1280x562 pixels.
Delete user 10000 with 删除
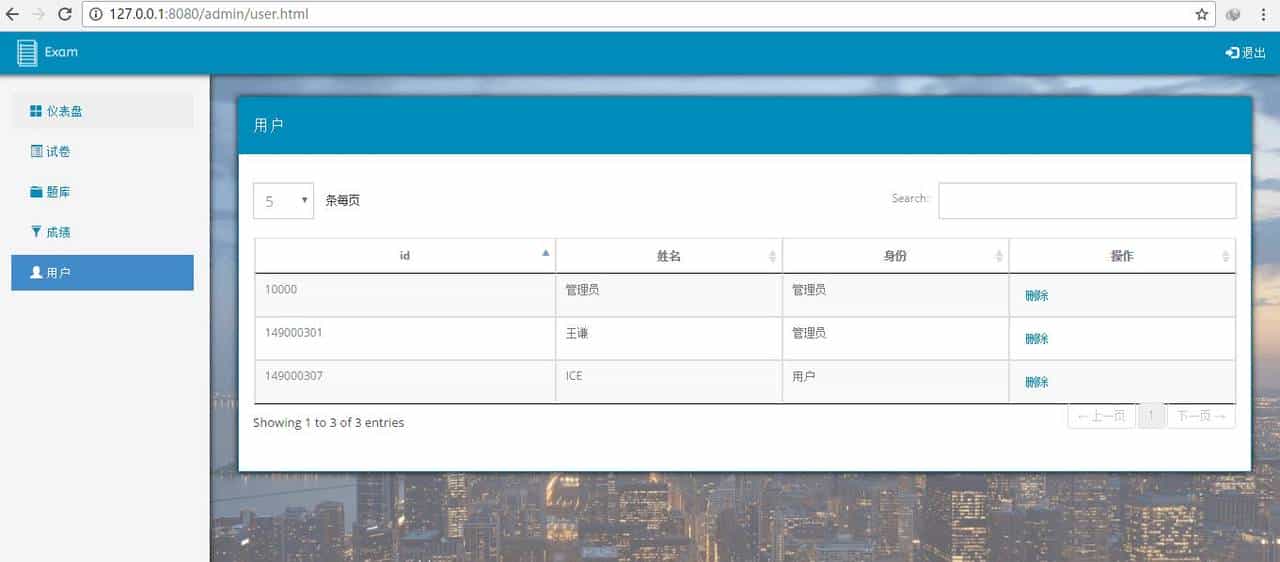click(x=1036, y=296)
